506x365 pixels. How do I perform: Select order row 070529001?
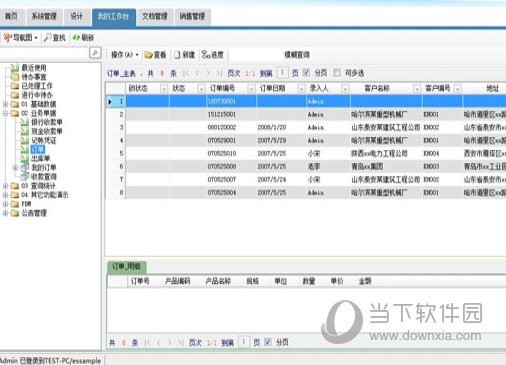click(306, 140)
